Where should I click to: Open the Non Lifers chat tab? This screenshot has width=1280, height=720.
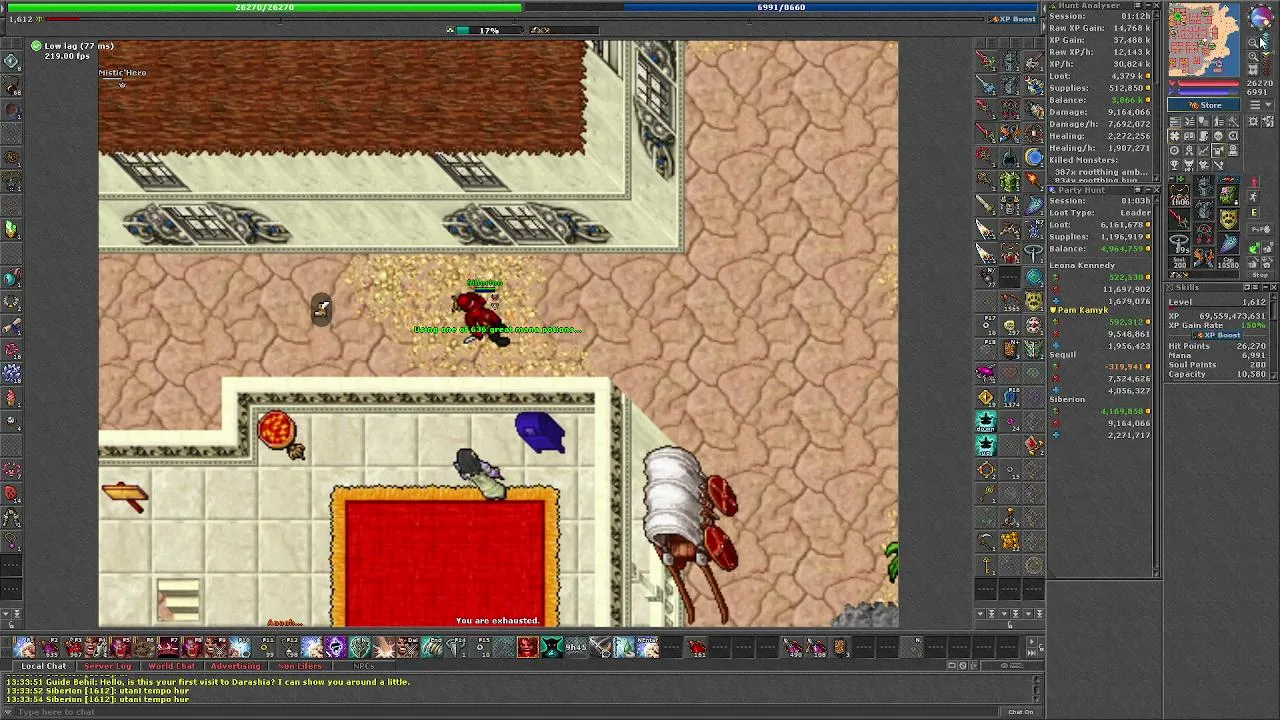[x=300, y=666]
